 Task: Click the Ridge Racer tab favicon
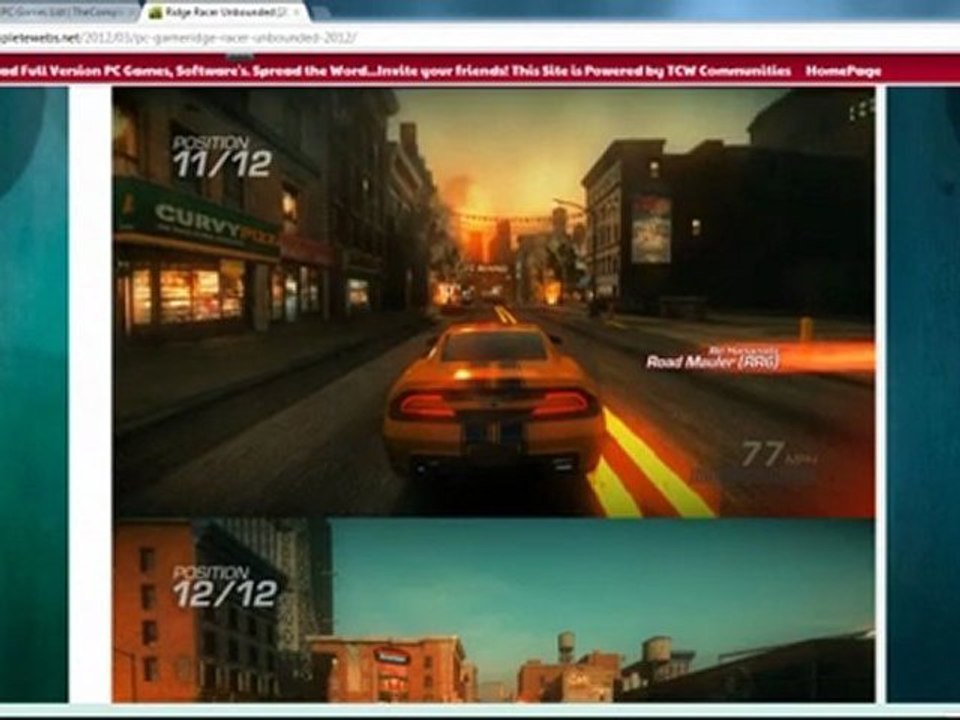point(156,12)
